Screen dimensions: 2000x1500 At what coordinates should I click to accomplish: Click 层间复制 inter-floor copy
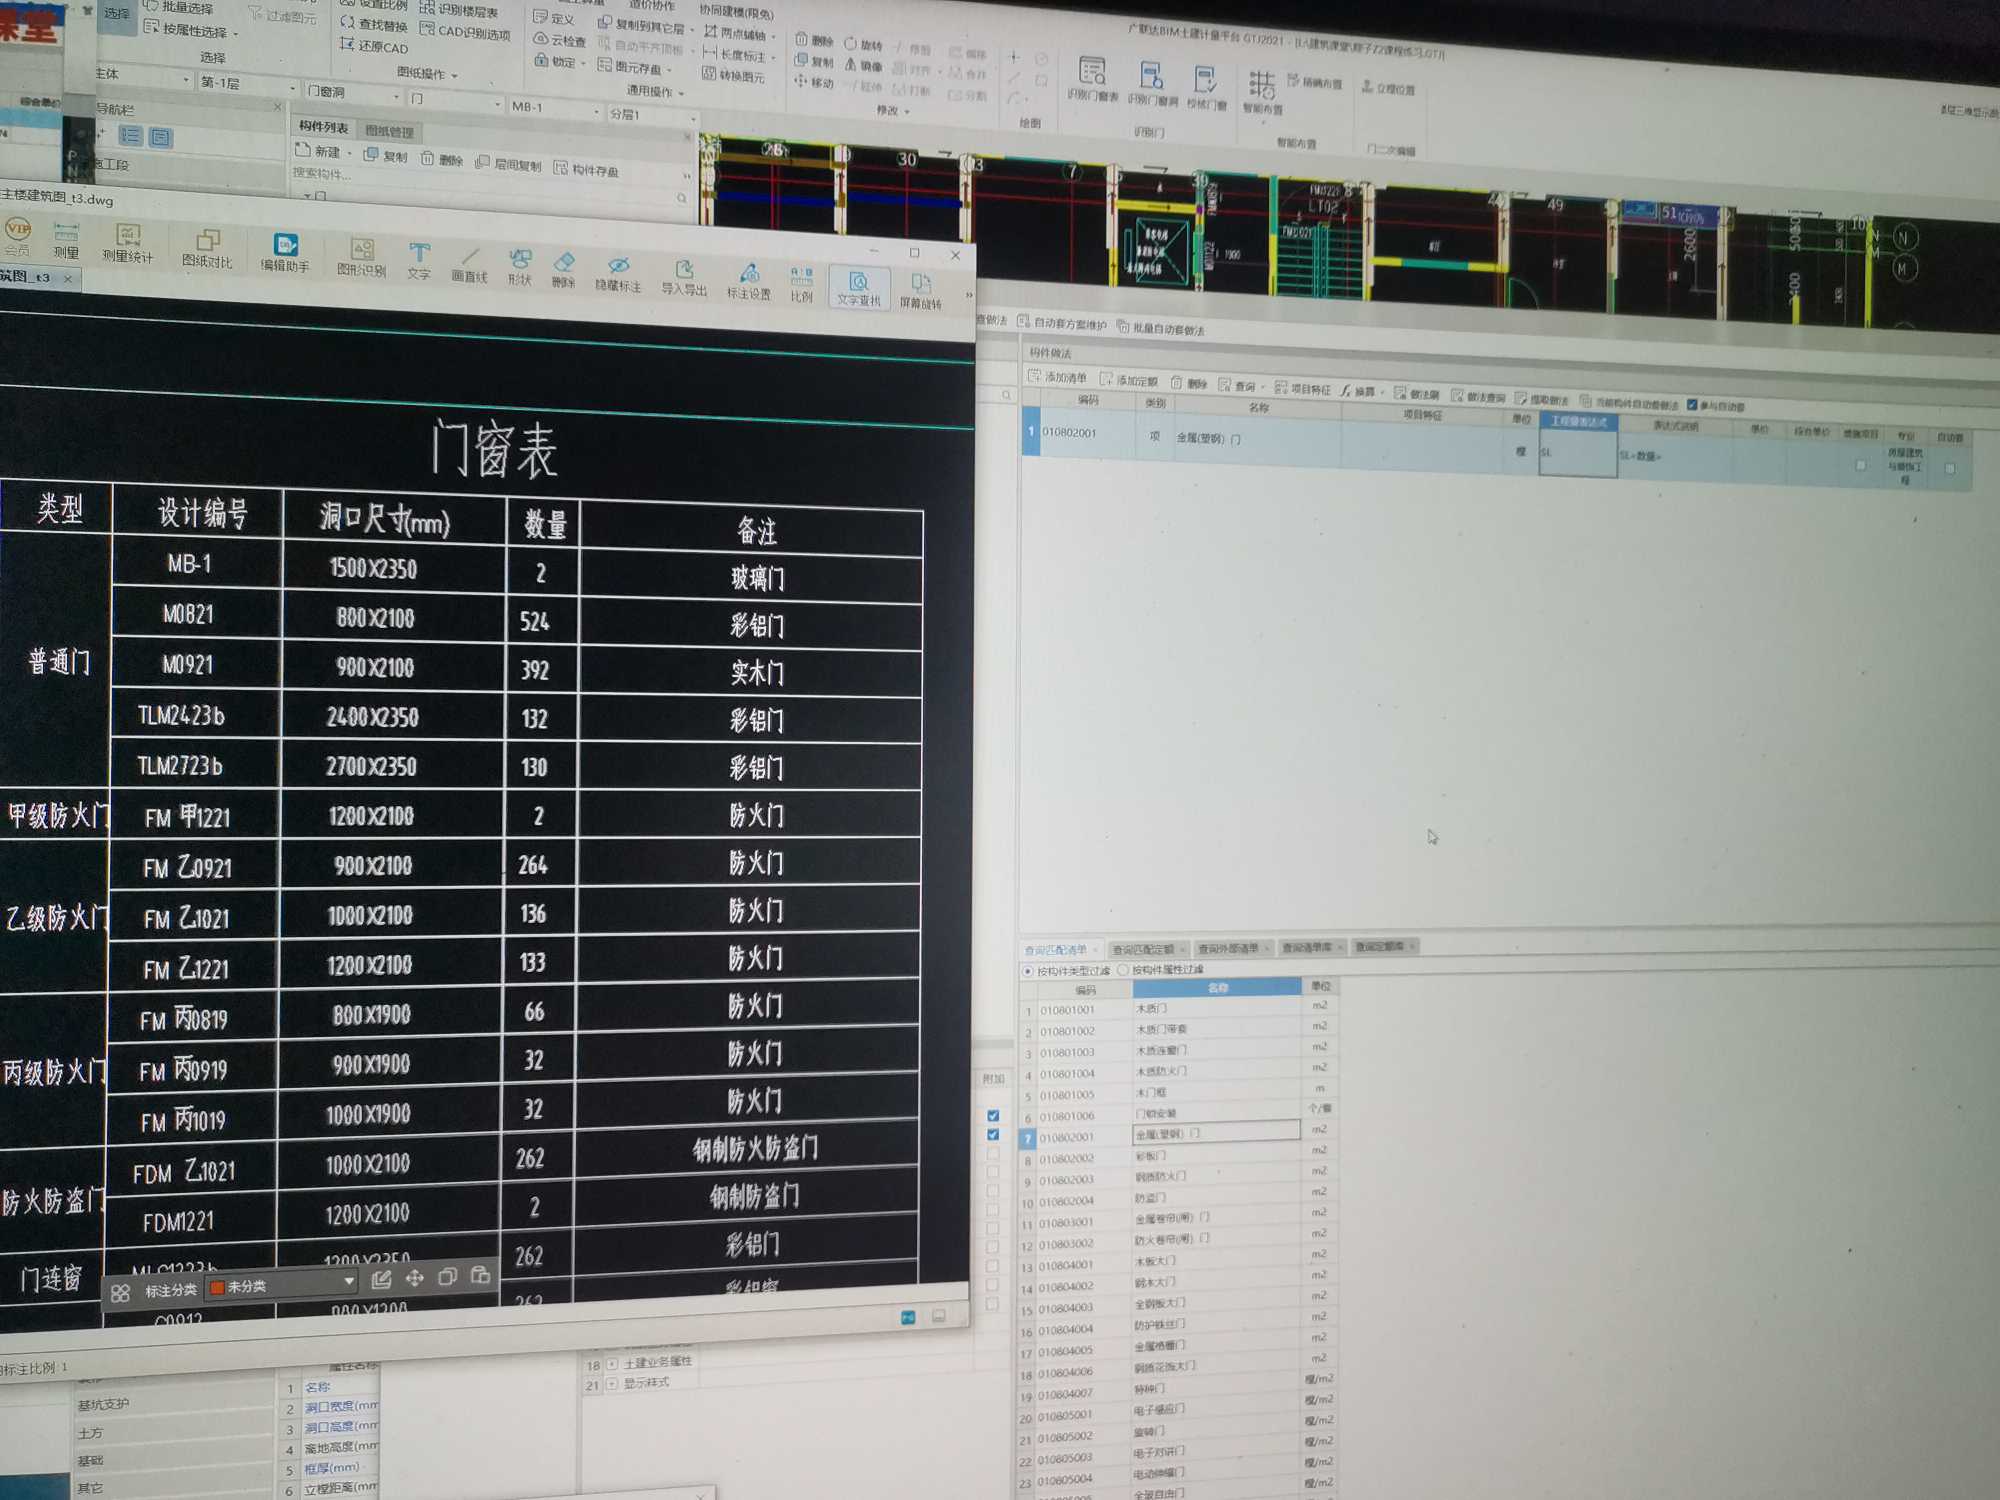click(509, 164)
